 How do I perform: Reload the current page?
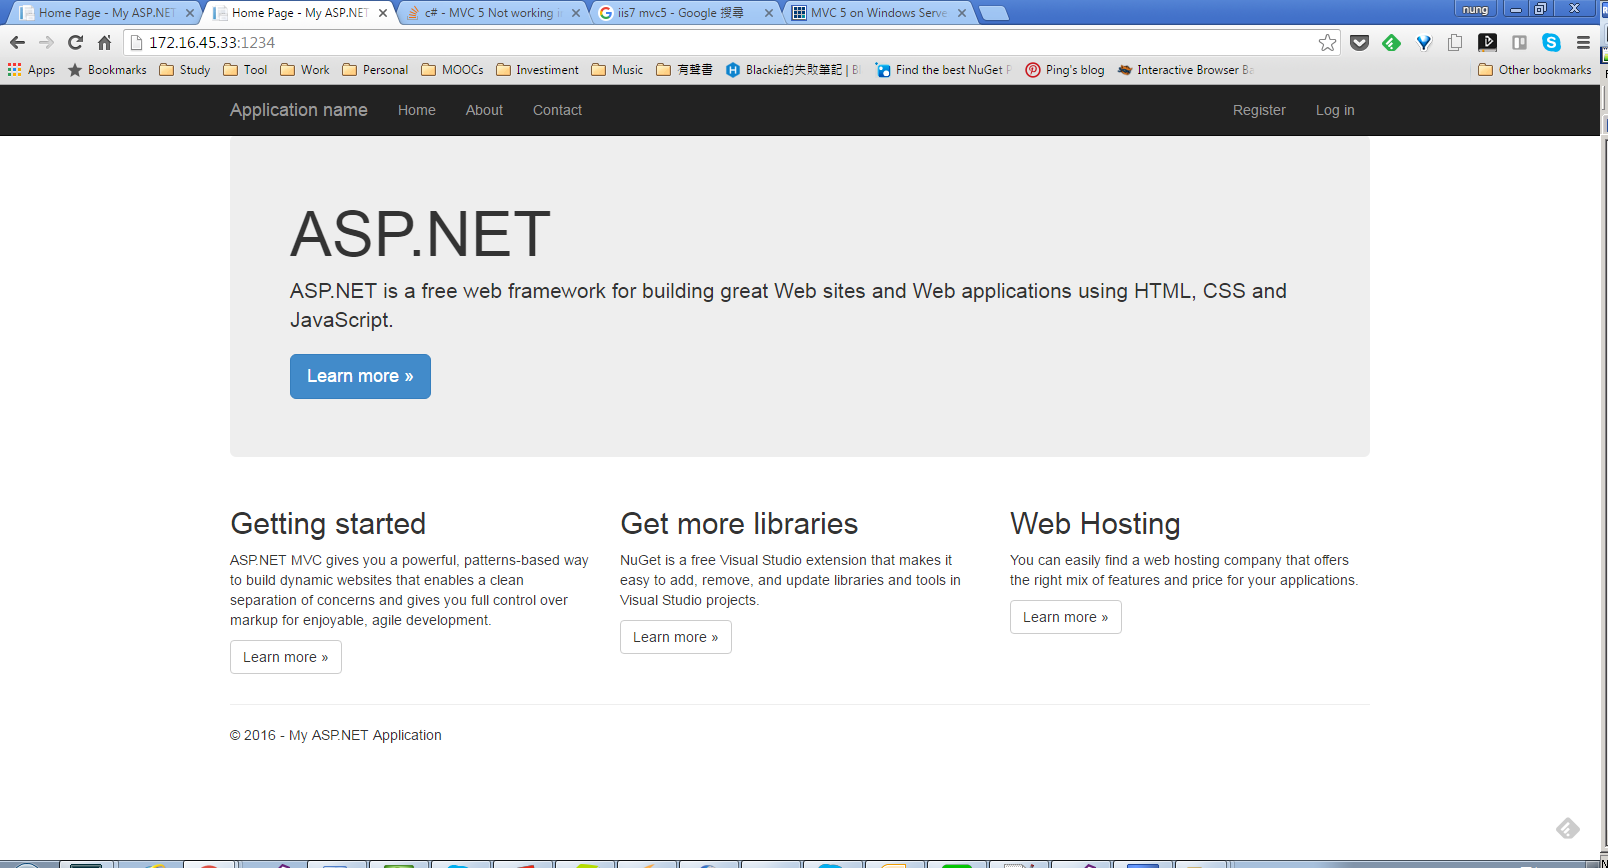pyautogui.click(x=75, y=42)
